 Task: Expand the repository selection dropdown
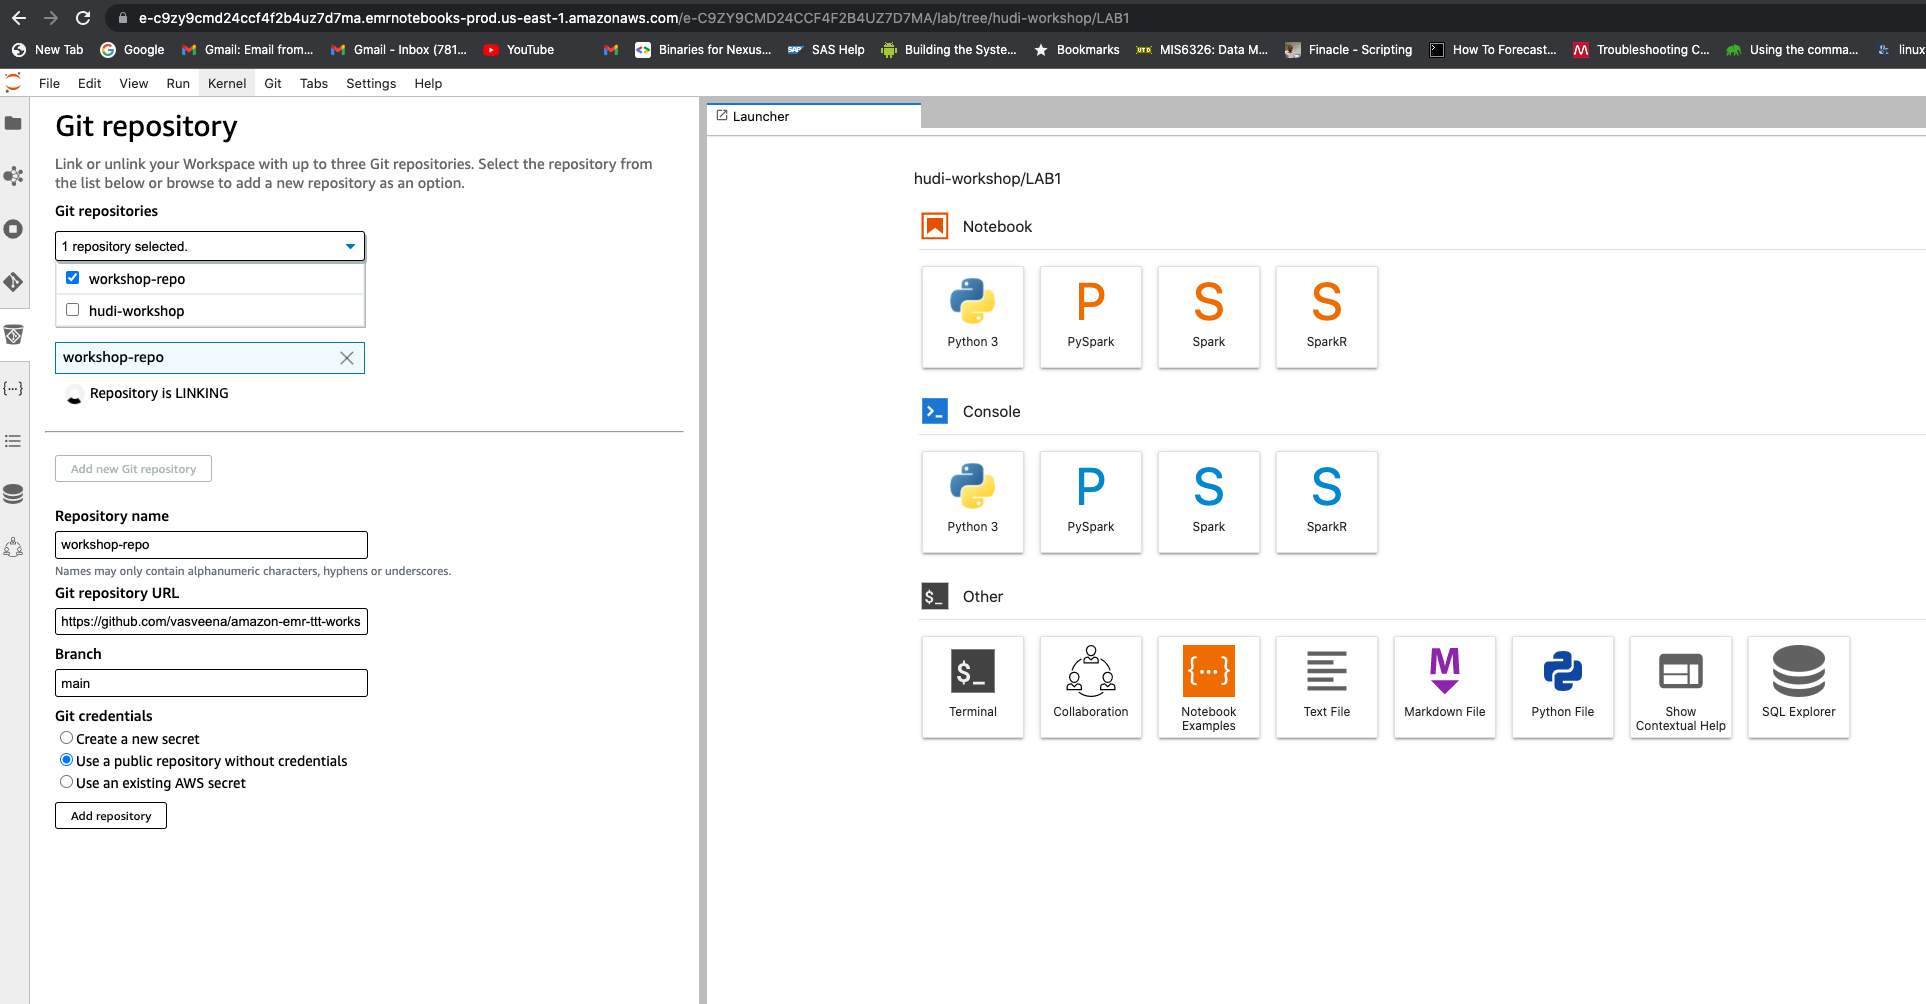[210, 246]
